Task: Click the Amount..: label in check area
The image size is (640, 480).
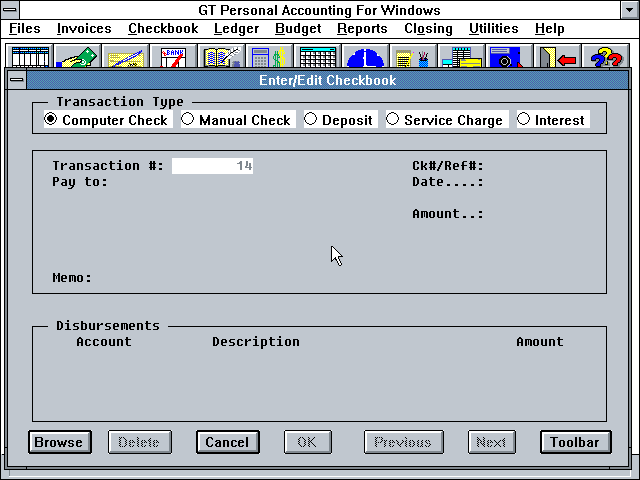Action: [448, 213]
